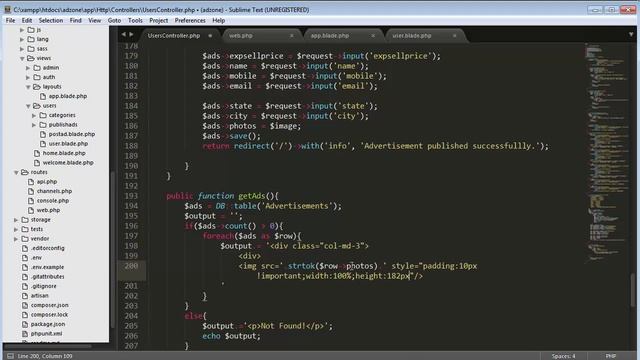Open the Project menu
The width and height of the screenshot is (640, 360).
[x=158, y=20]
